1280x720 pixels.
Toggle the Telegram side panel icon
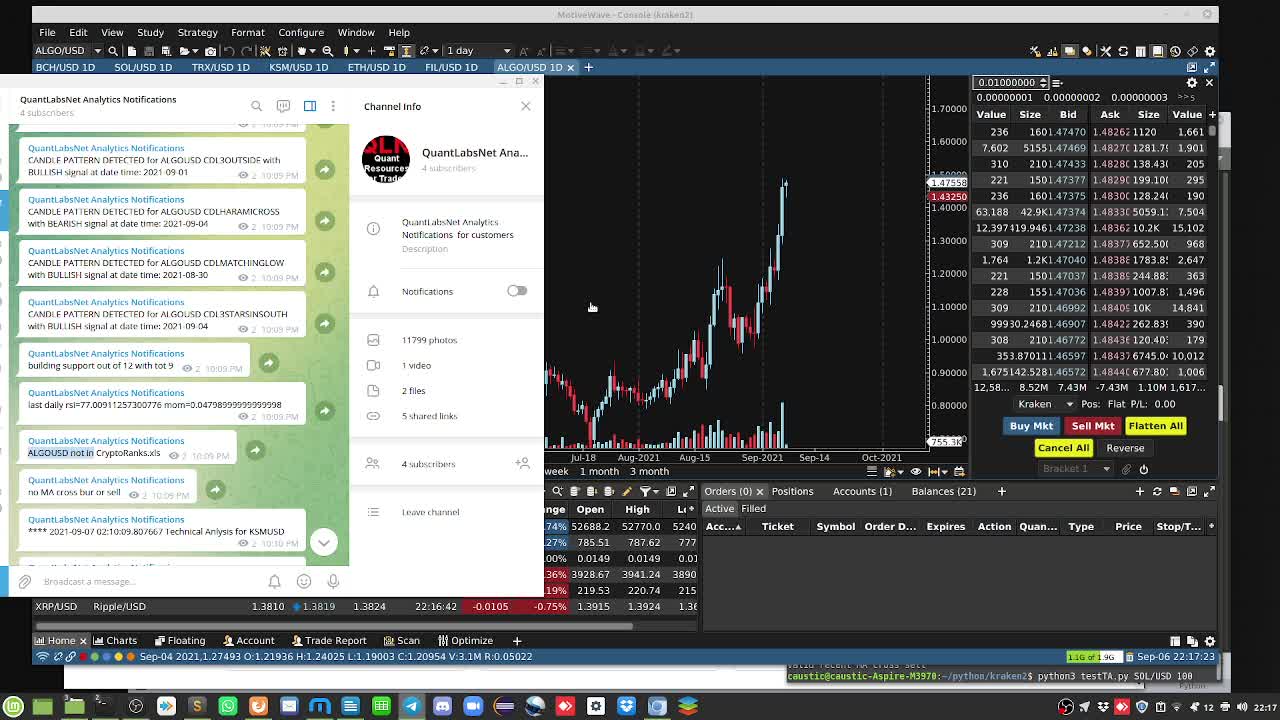pyautogui.click(x=310, y=106)
